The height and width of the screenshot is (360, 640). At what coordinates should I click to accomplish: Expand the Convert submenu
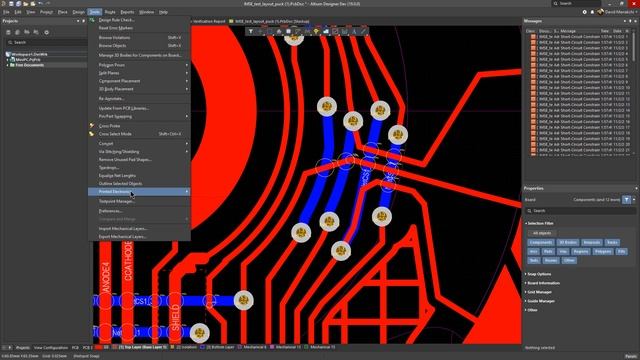point(139,143)
